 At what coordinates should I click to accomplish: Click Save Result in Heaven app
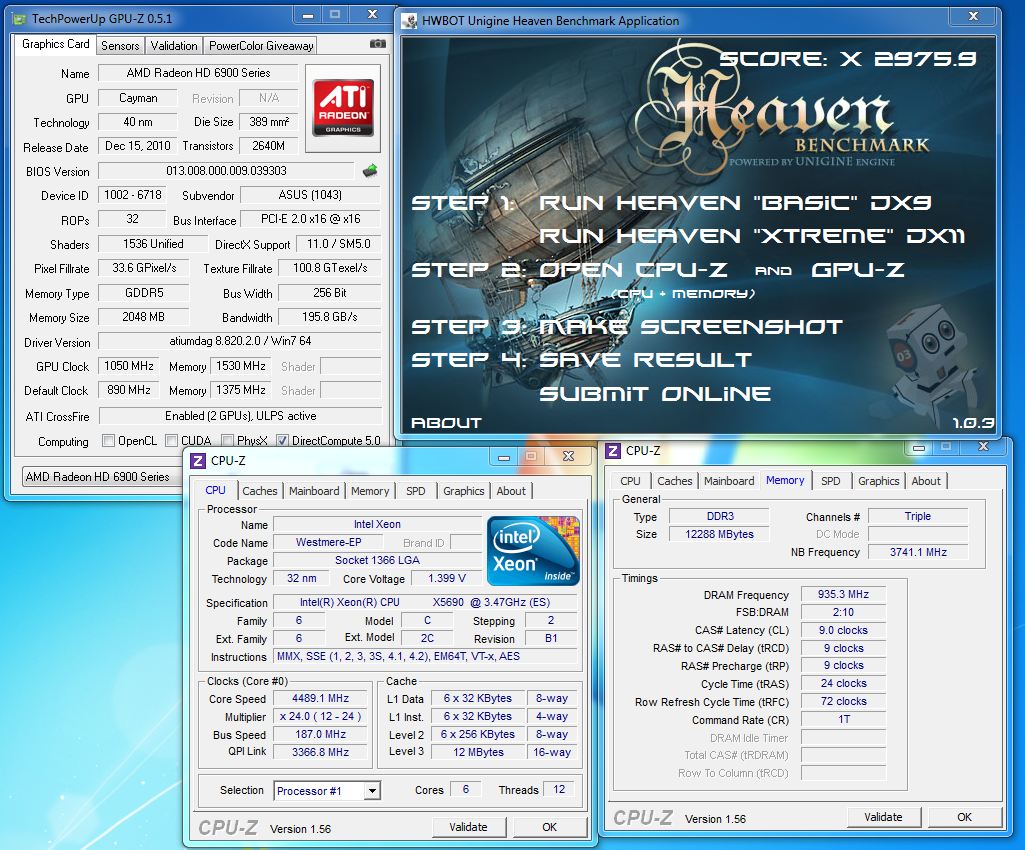[645, 360]
